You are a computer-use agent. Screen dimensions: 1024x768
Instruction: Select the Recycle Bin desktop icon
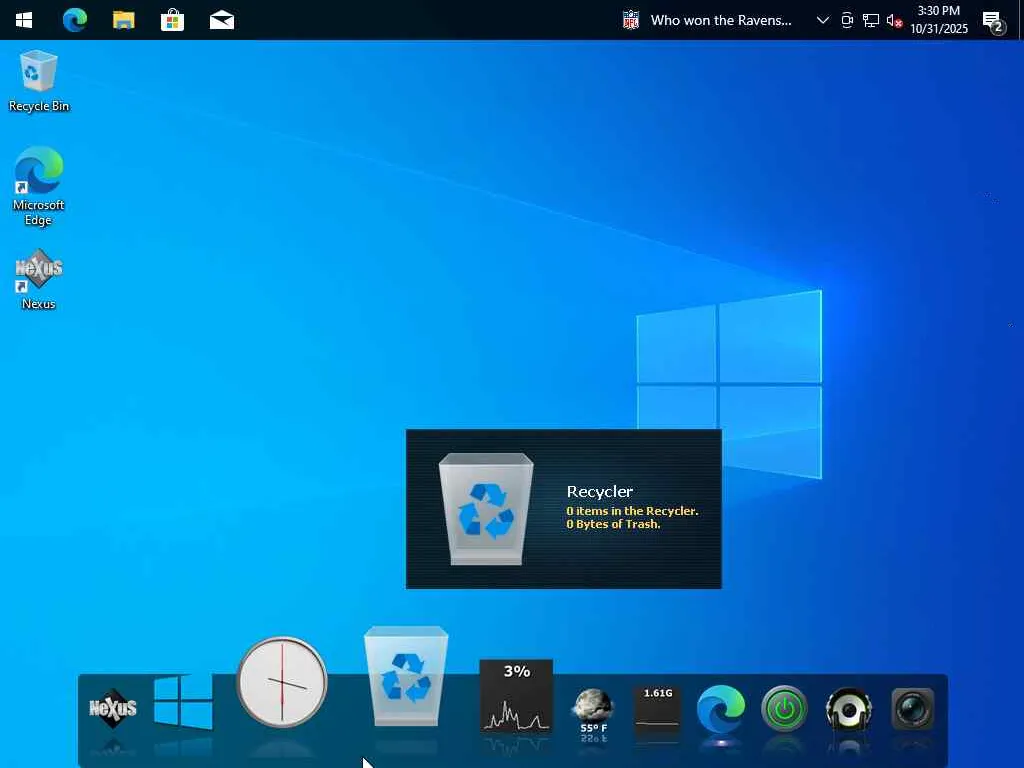tap(39, 81)
